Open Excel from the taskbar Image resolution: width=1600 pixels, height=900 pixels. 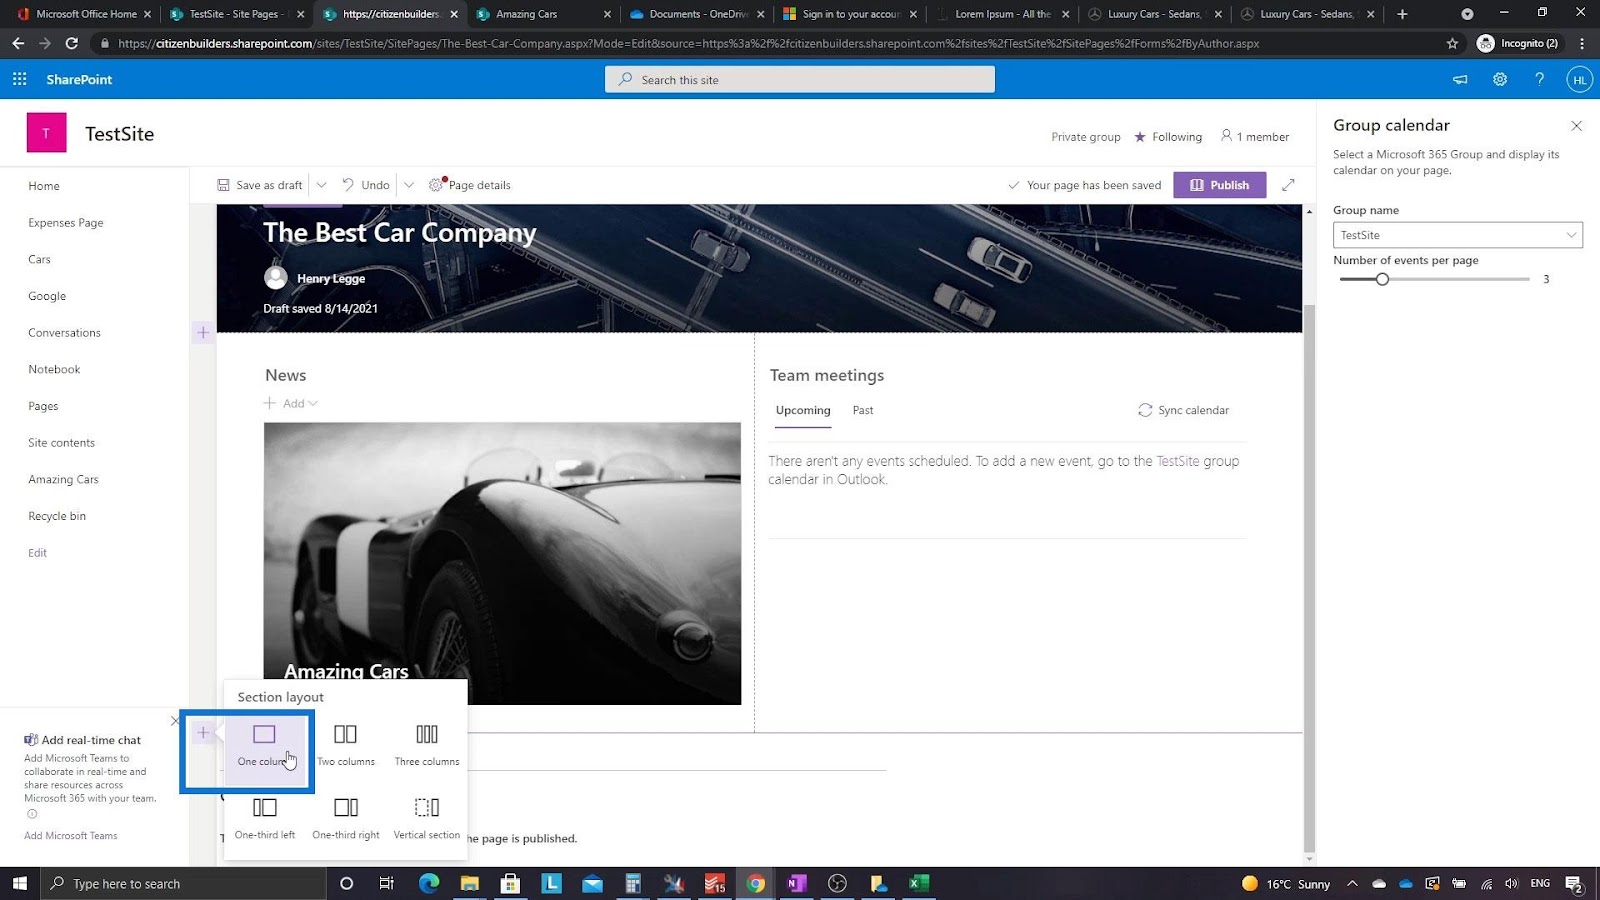tap(919, 883)
